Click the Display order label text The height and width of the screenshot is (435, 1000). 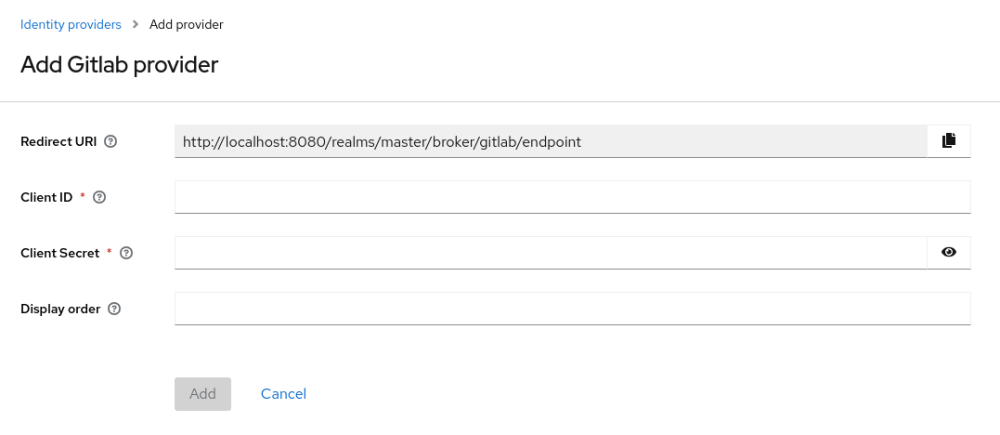coord(61,310)
